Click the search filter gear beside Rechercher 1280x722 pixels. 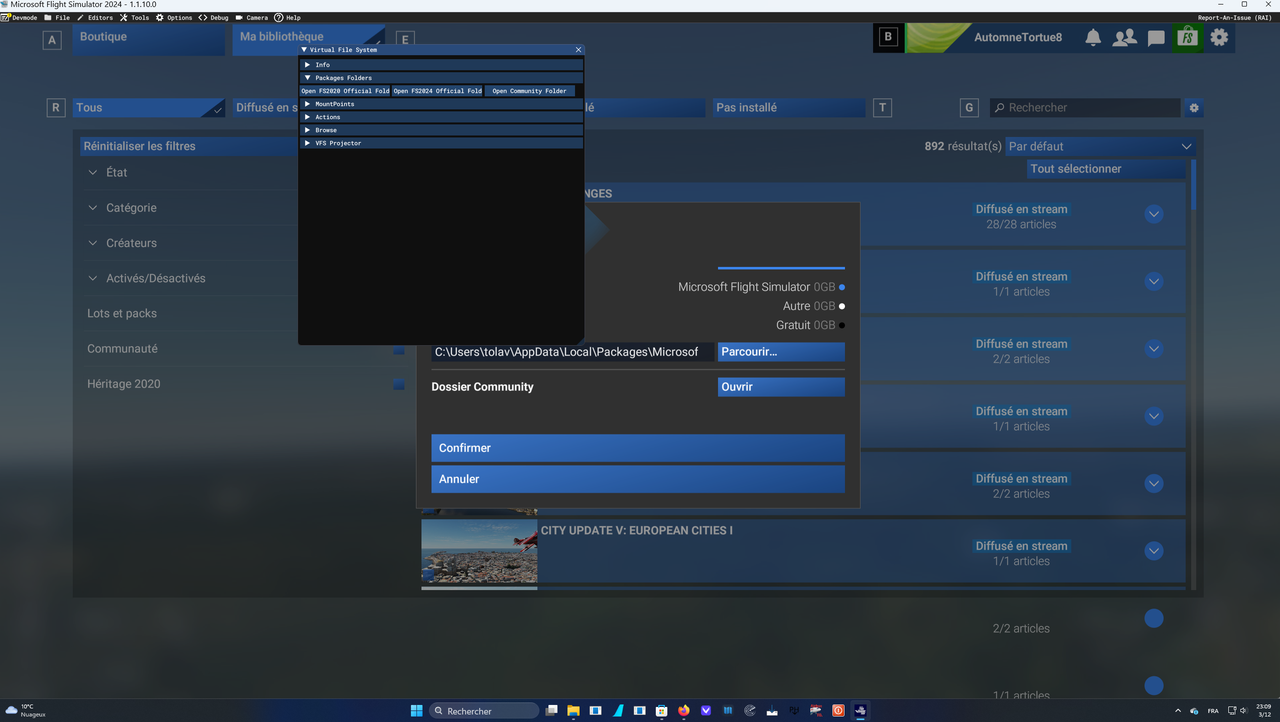coord(1194,107)
